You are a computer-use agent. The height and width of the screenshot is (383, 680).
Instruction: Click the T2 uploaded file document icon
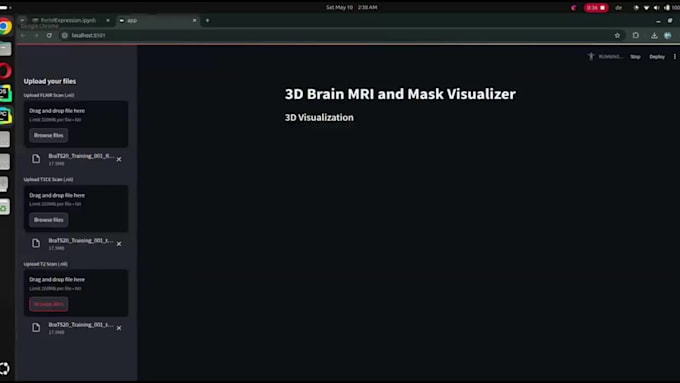[36, 327]
